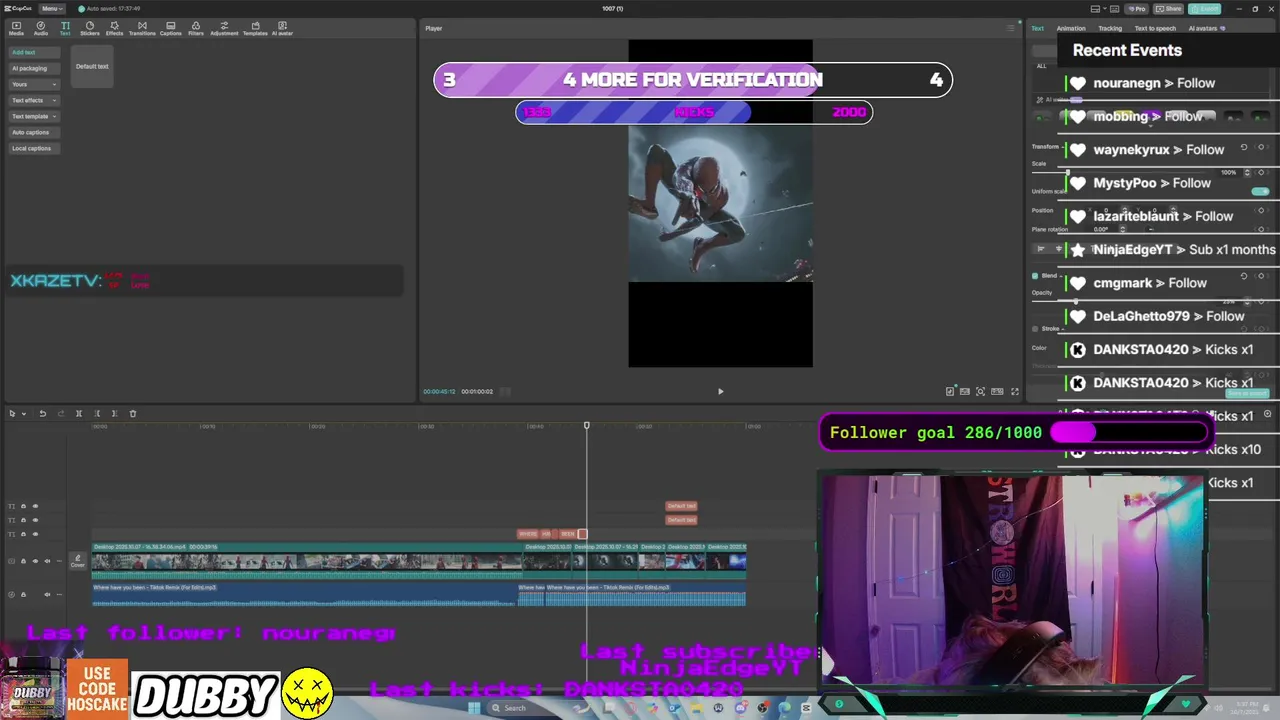The height and width of the screenshot is (720, 1280).
Task: Hide the main video track using eye icon
Action: click(35, 561)
